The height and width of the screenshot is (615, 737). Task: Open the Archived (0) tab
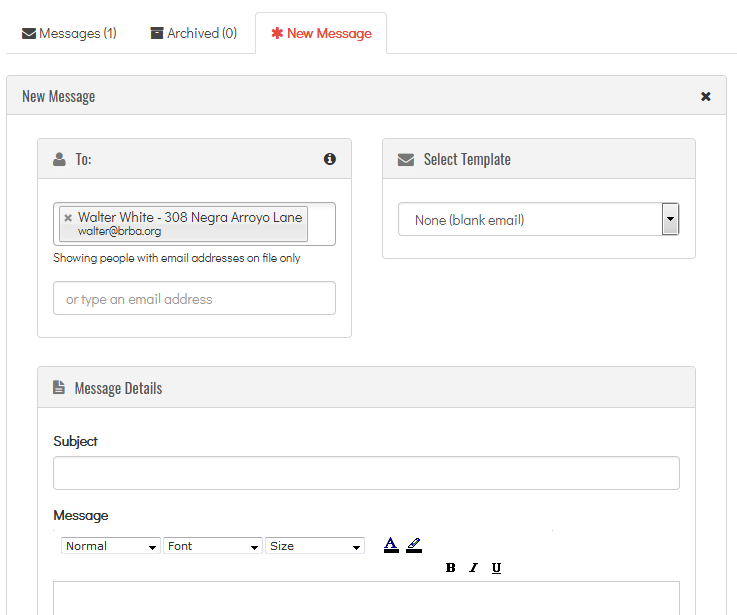pos(193,33)
